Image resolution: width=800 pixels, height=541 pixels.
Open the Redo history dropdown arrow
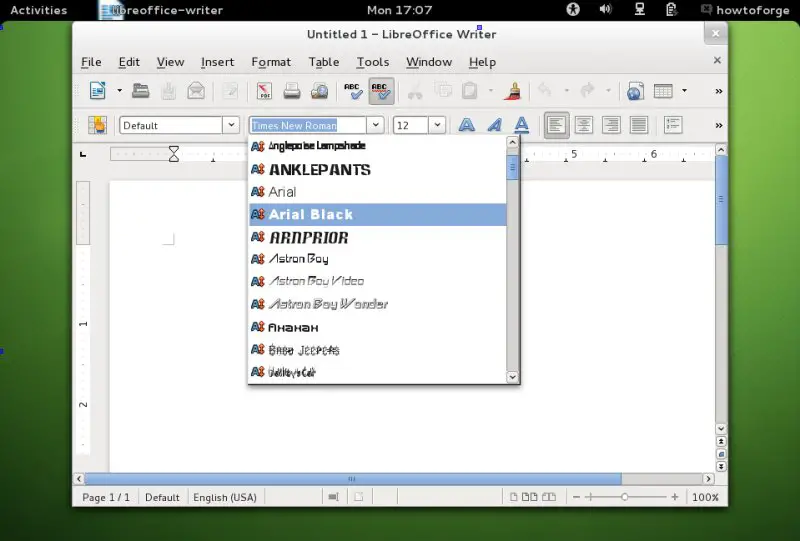608,91
